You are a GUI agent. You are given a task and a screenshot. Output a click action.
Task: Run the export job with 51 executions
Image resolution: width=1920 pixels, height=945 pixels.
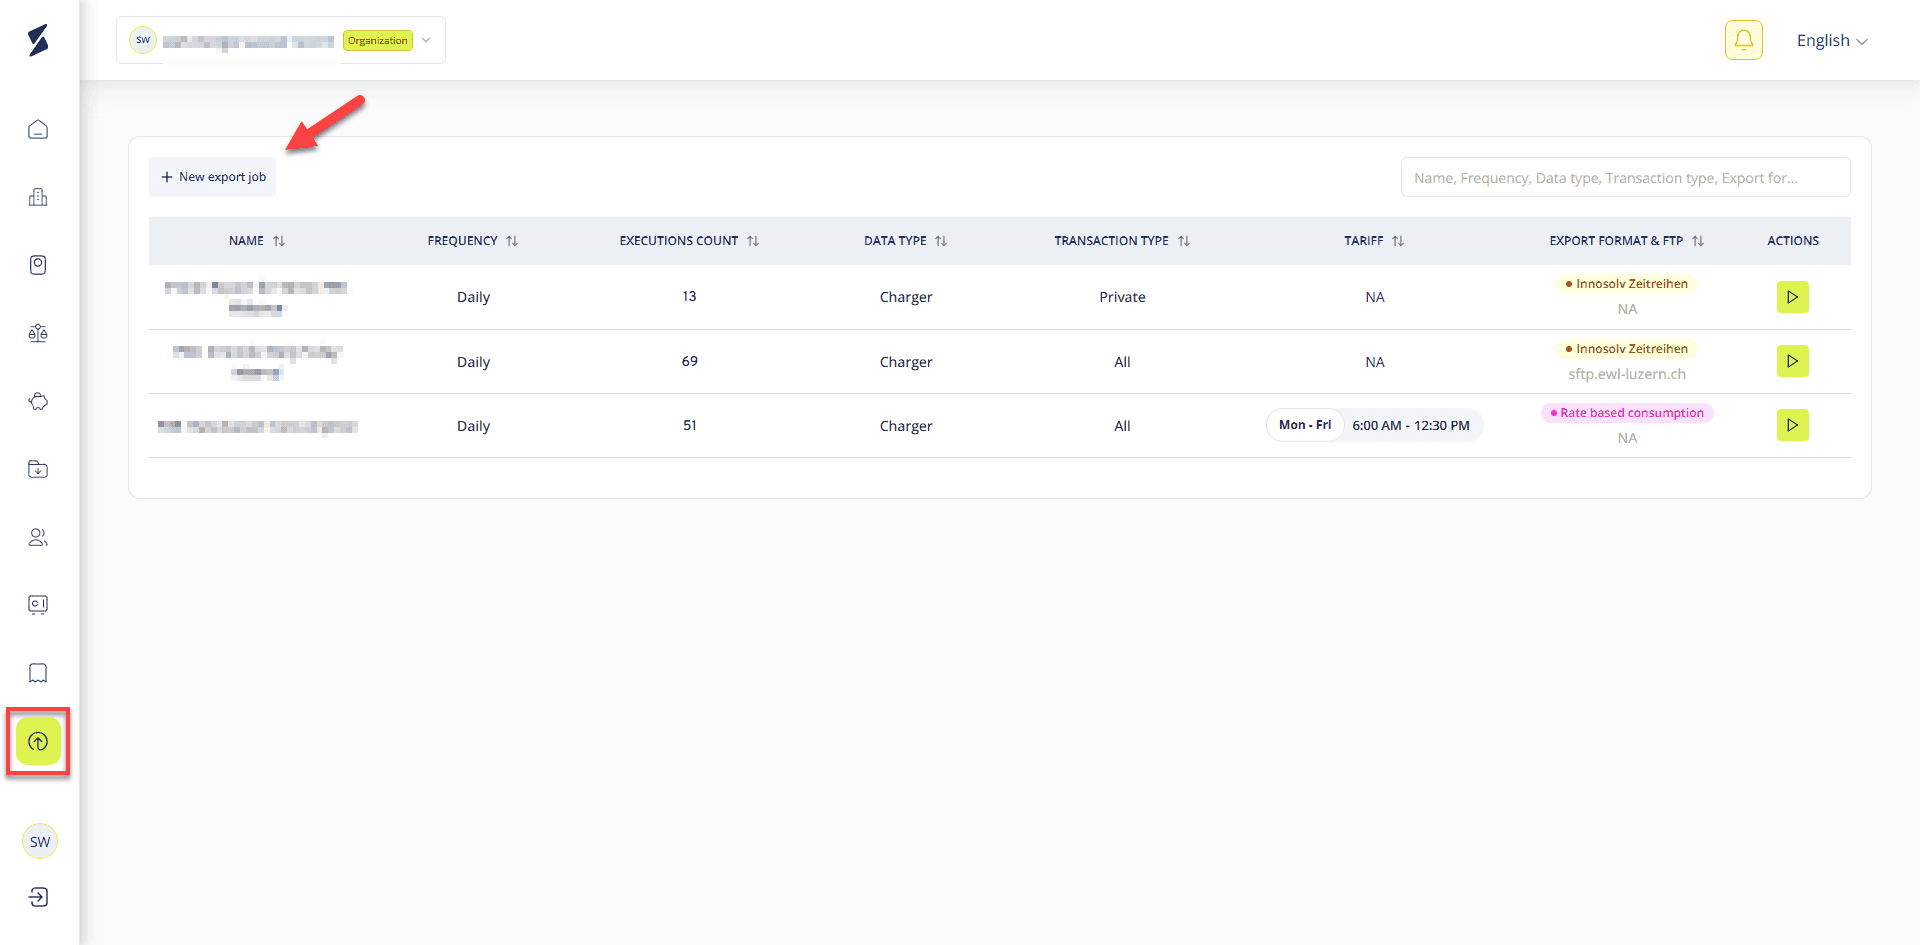[x=1792, y=425]
